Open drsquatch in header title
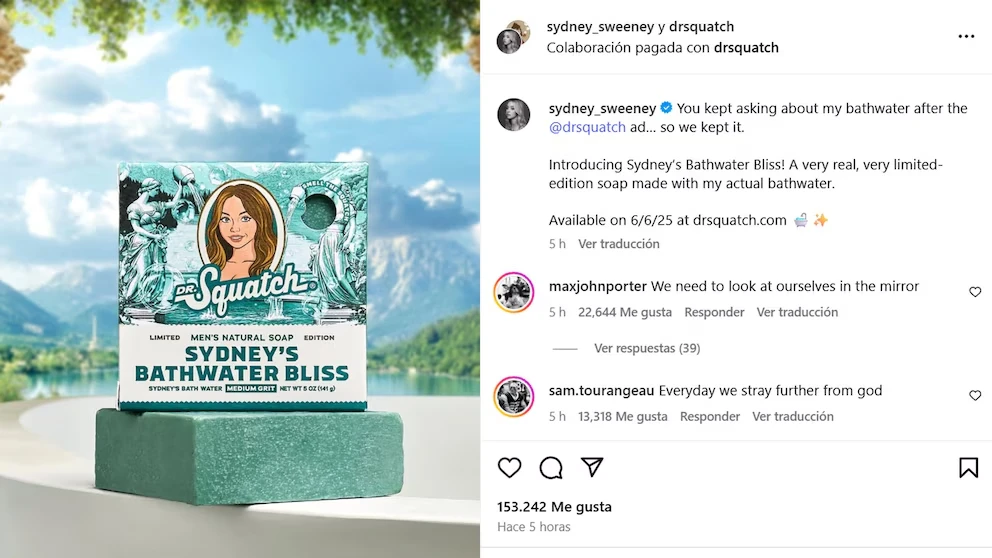 [702, 27]
